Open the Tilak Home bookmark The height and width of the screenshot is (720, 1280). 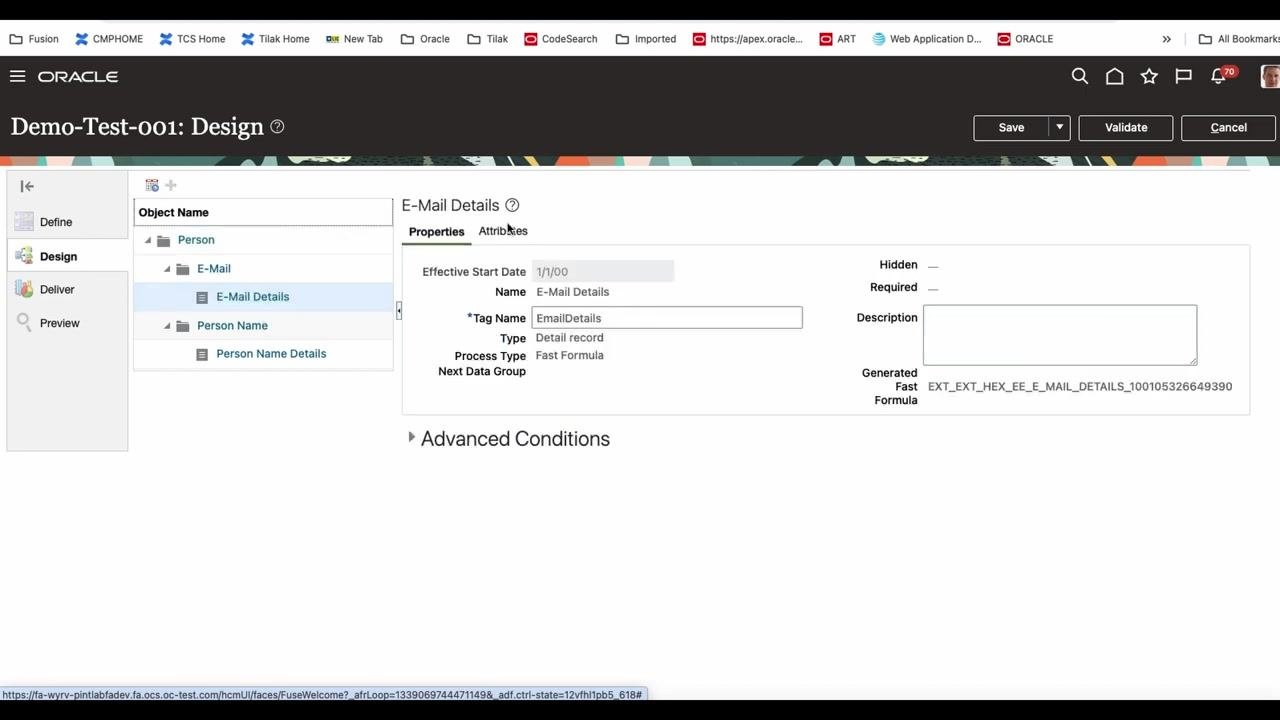pyautogui.click(x=275, y=39)
